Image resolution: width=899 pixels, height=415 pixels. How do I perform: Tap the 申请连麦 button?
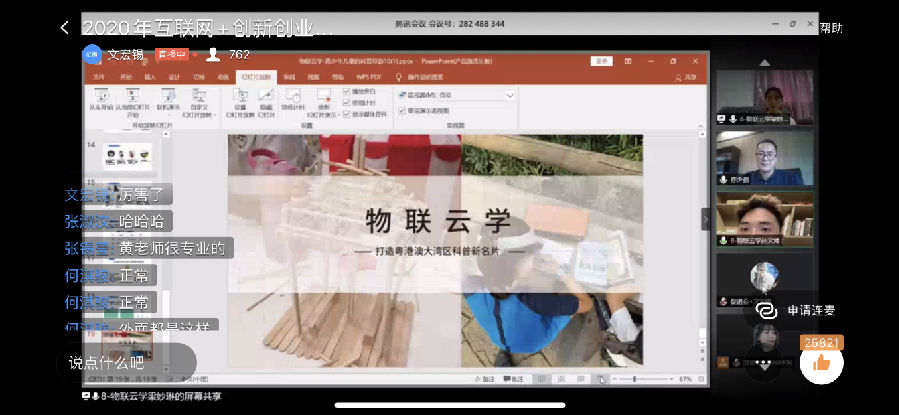coord(799,310)
